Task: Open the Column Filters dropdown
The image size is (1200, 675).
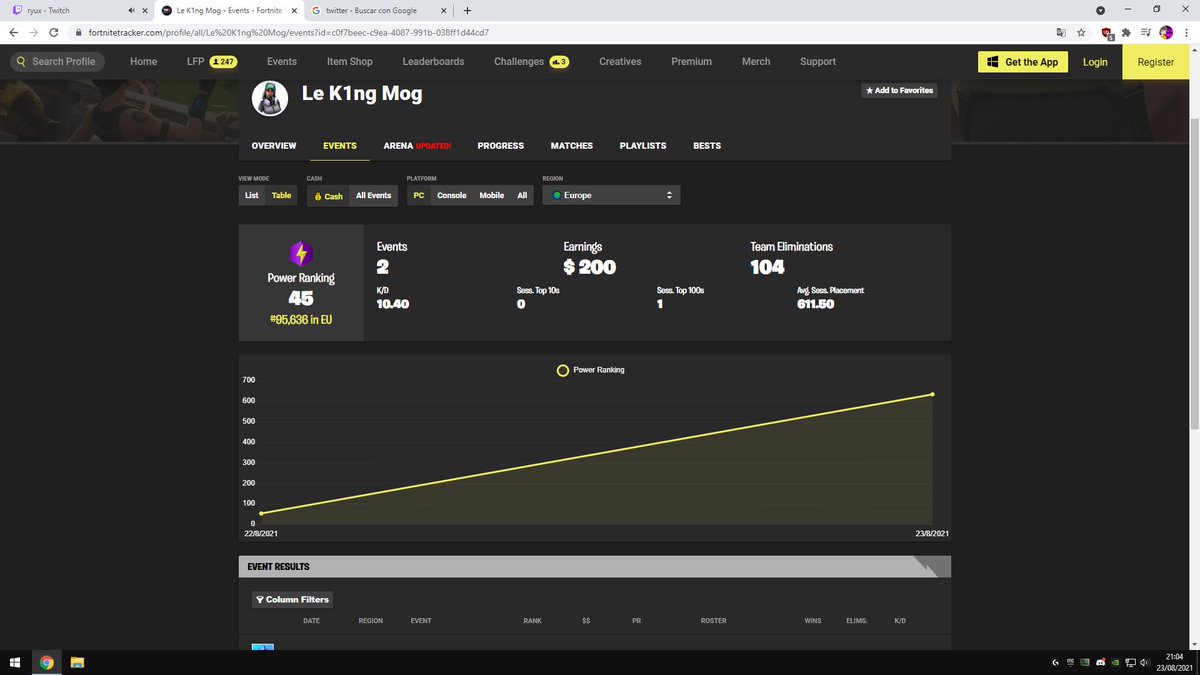Action: (292, 600)
